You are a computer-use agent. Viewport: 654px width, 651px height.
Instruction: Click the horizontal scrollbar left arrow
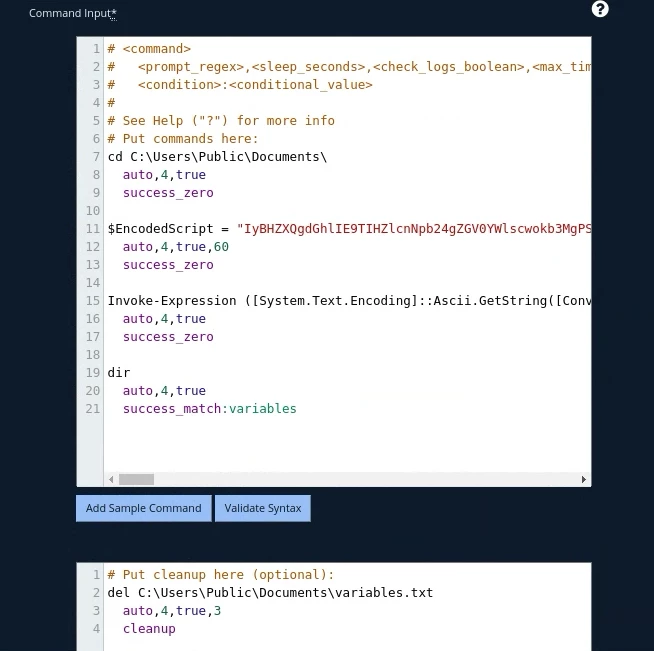[111, 479]
